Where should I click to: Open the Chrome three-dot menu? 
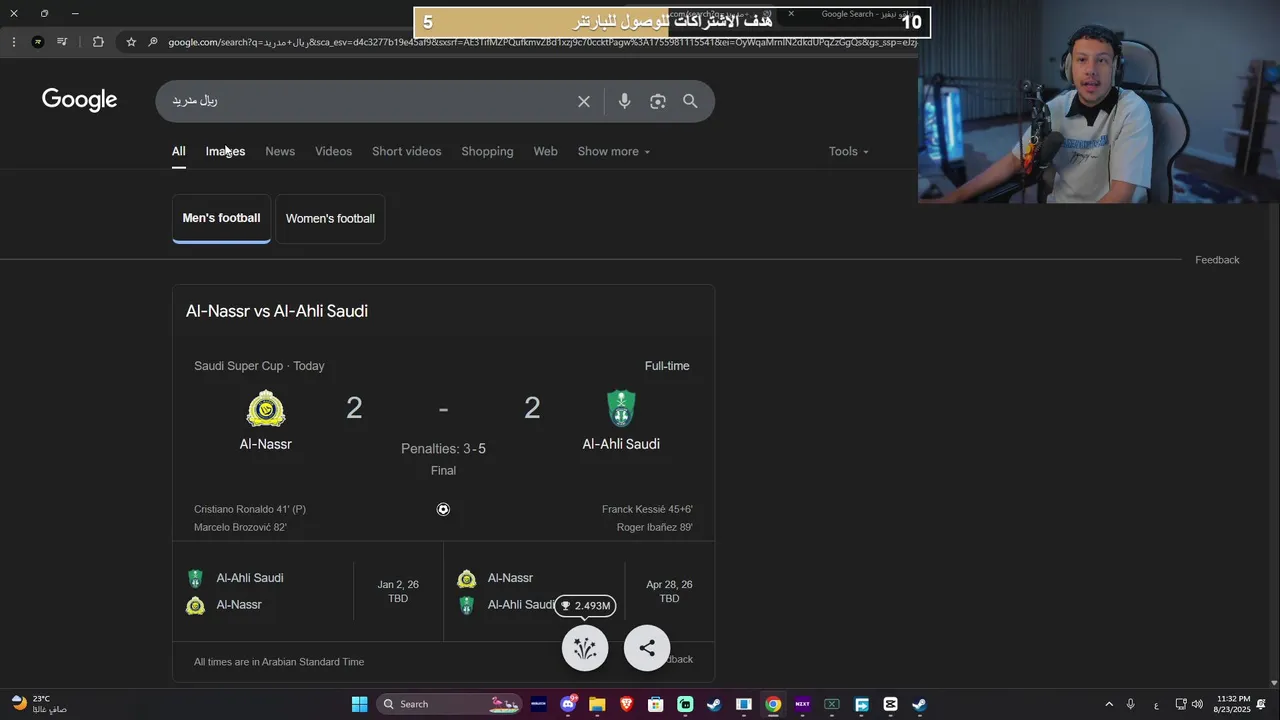14,42
